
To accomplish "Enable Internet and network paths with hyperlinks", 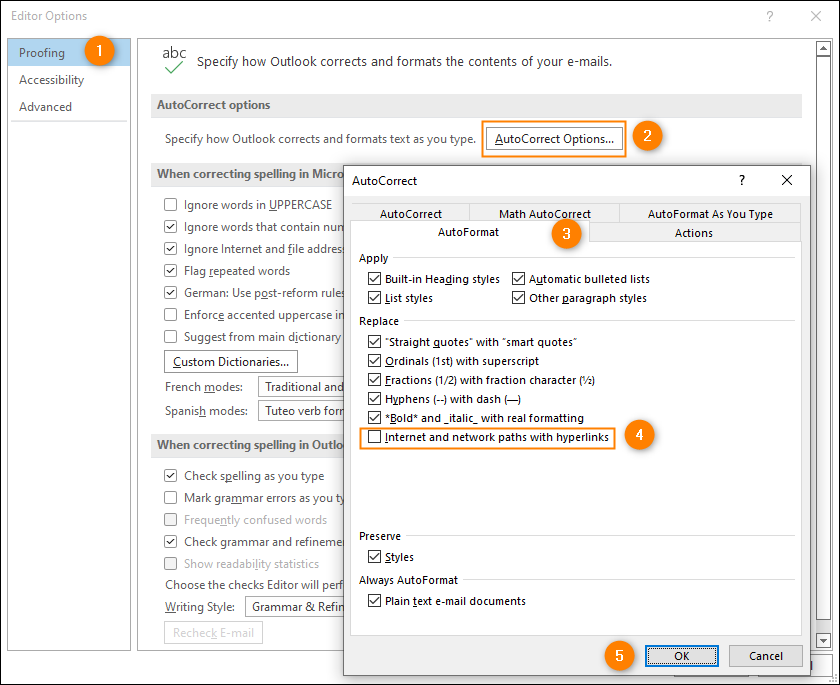I will pos(374,436).
